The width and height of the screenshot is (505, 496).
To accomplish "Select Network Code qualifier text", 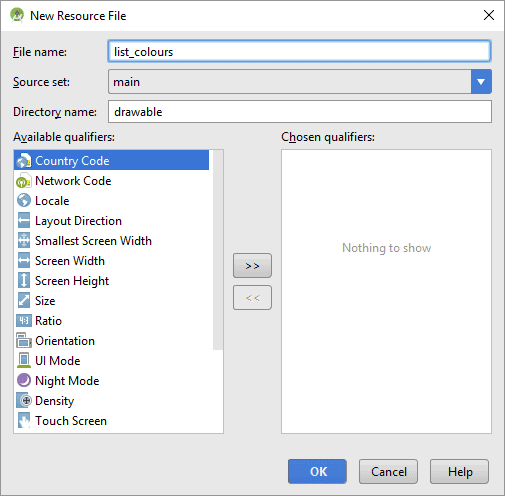I will [73, 181].
